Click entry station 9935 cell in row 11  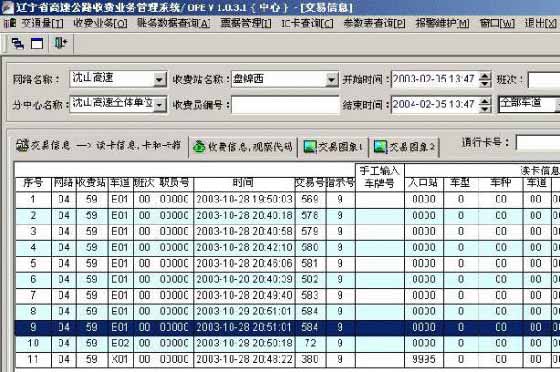[424, 359]
